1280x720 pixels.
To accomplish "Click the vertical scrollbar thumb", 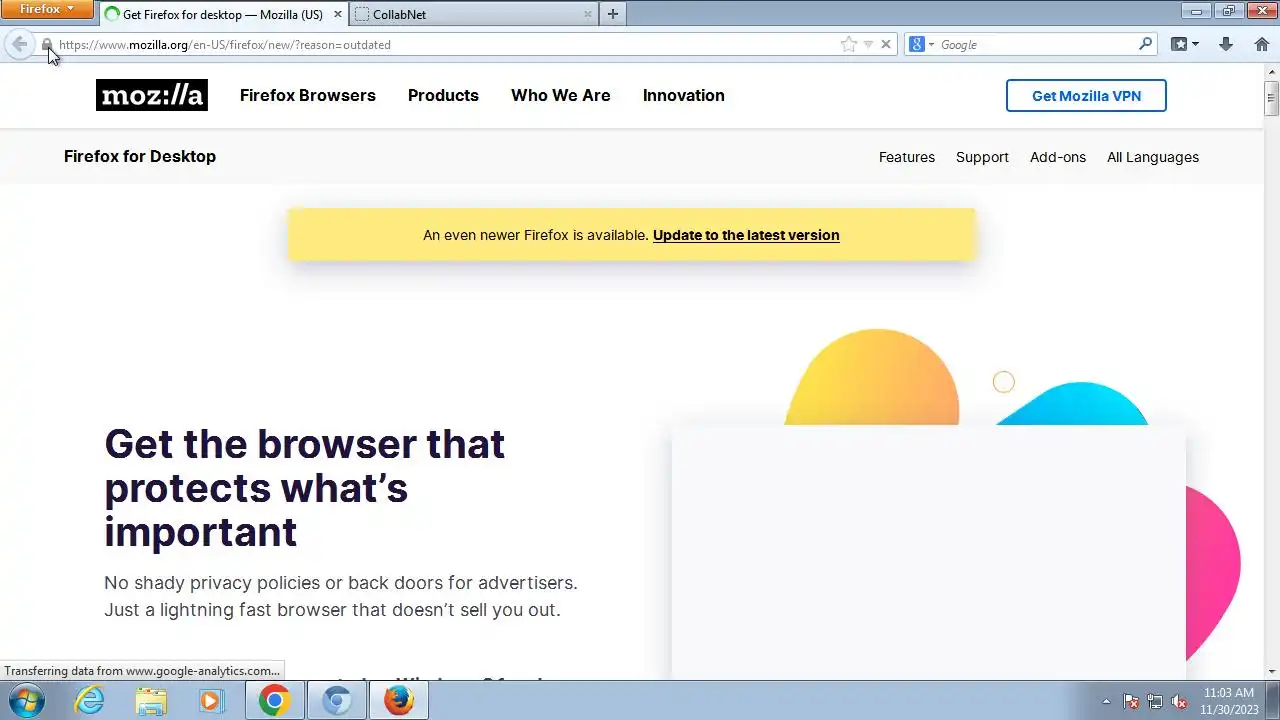I will coord(1272,97).
